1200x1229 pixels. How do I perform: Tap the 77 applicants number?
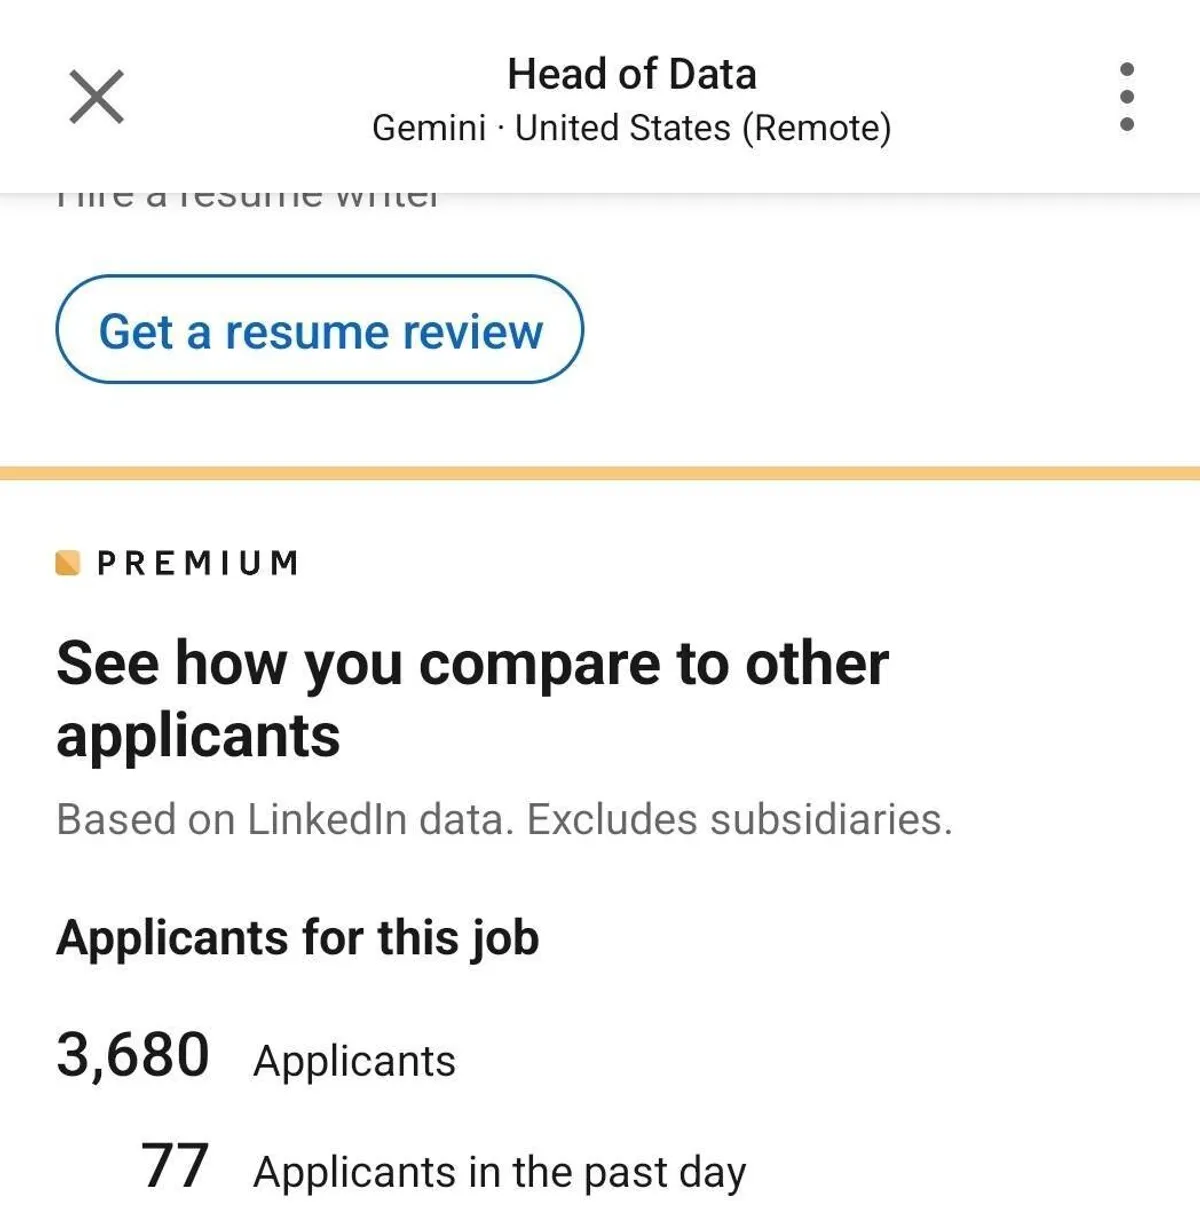click(175, 1166)
